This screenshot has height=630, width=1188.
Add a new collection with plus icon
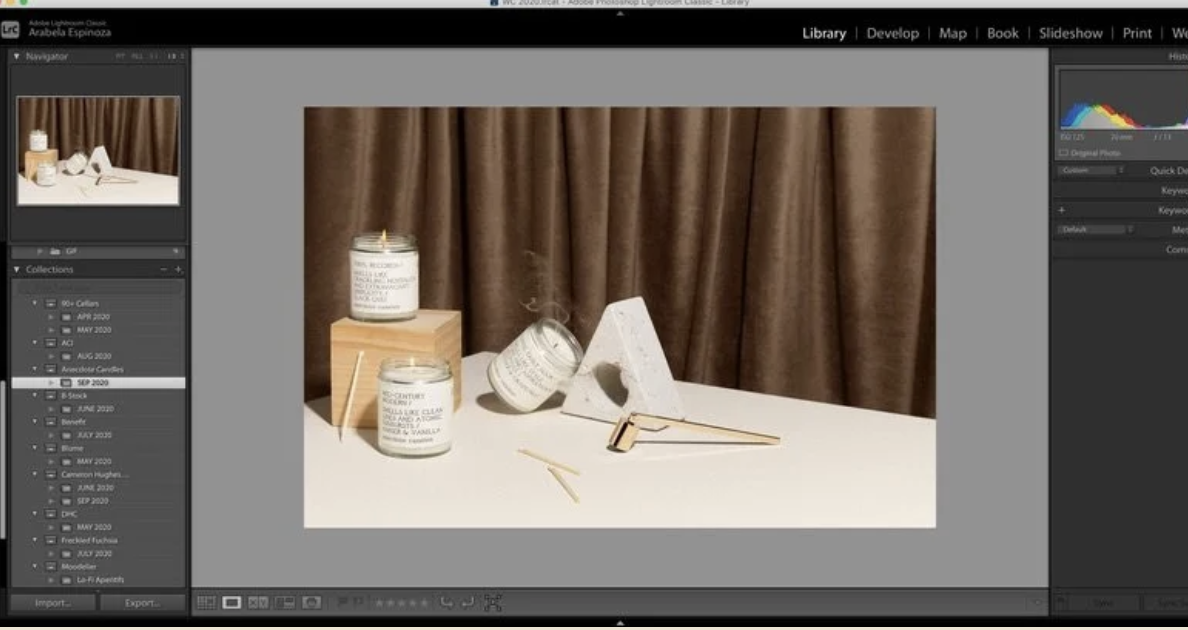pos(179,270)
